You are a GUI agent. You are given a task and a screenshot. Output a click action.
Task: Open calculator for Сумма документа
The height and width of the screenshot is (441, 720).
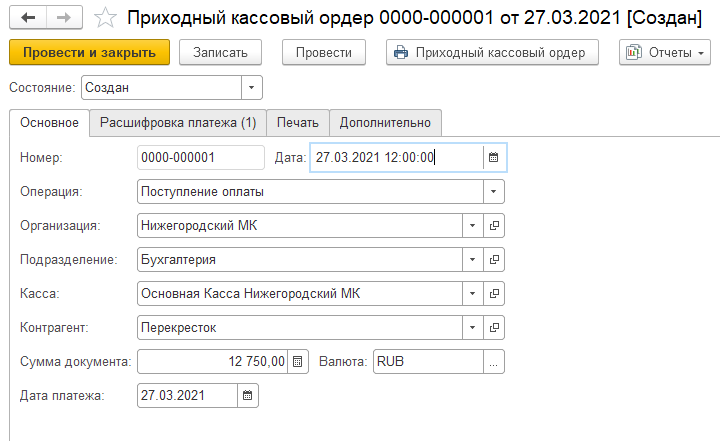297,361
